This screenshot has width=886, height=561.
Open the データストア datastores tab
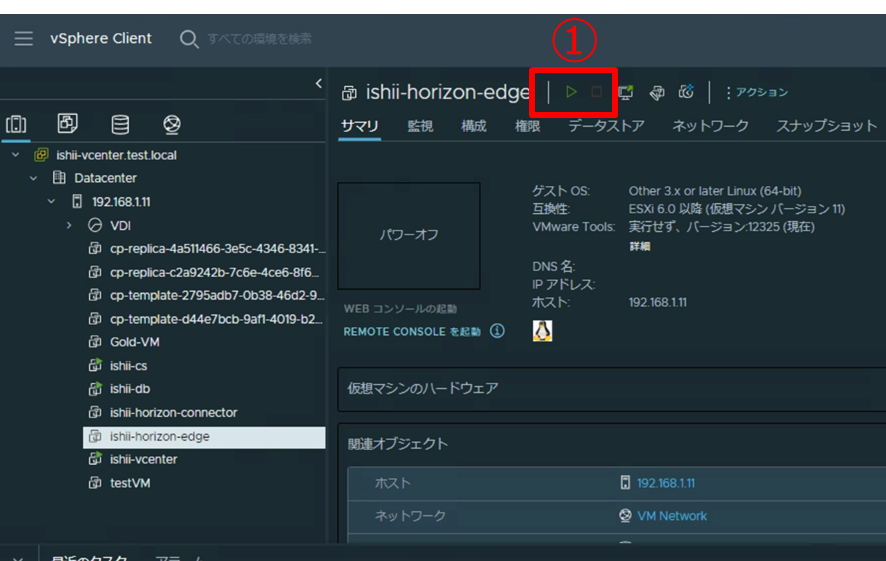pyautogui.click(x=606, y=126)
